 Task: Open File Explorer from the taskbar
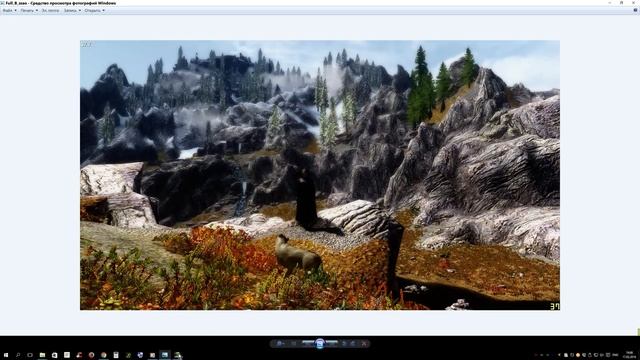coord(42,355)
